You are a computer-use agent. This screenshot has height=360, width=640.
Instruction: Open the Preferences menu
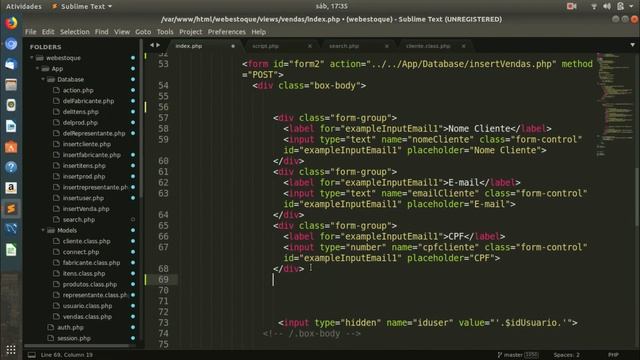point(227,32)
